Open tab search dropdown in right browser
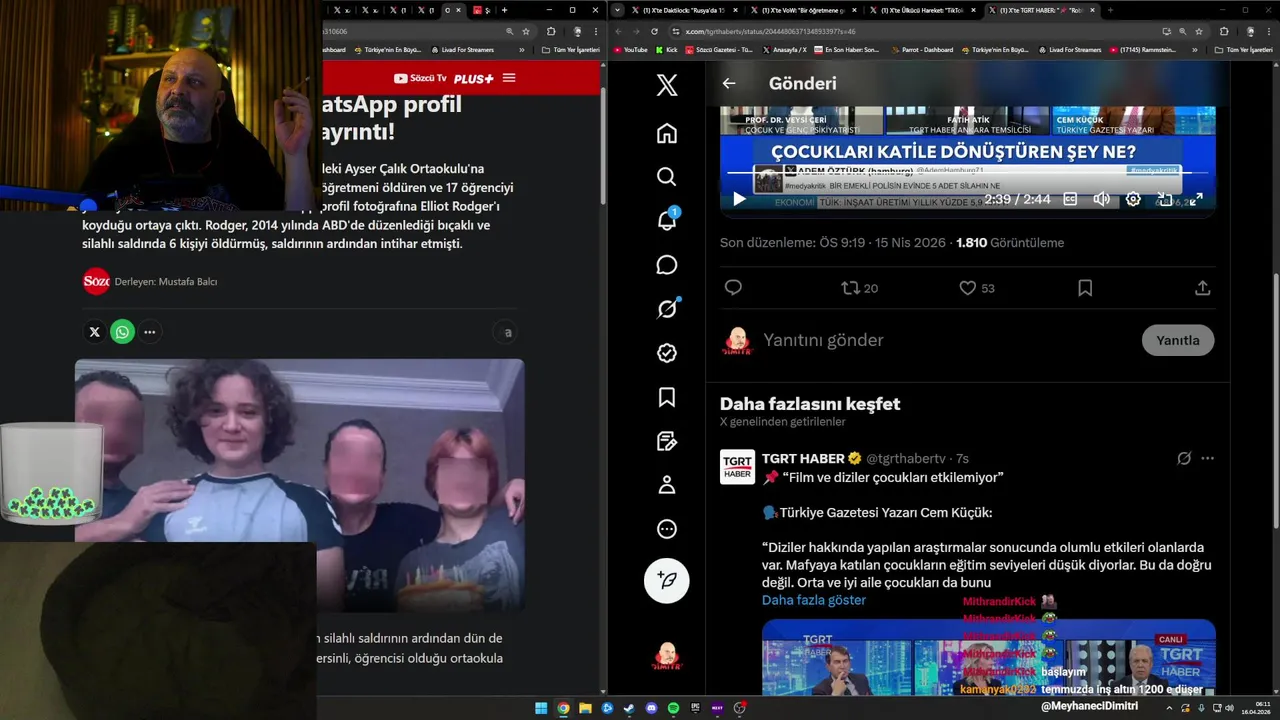The image size is (1280, 720). pyautogui.click(x=618, y=10)
